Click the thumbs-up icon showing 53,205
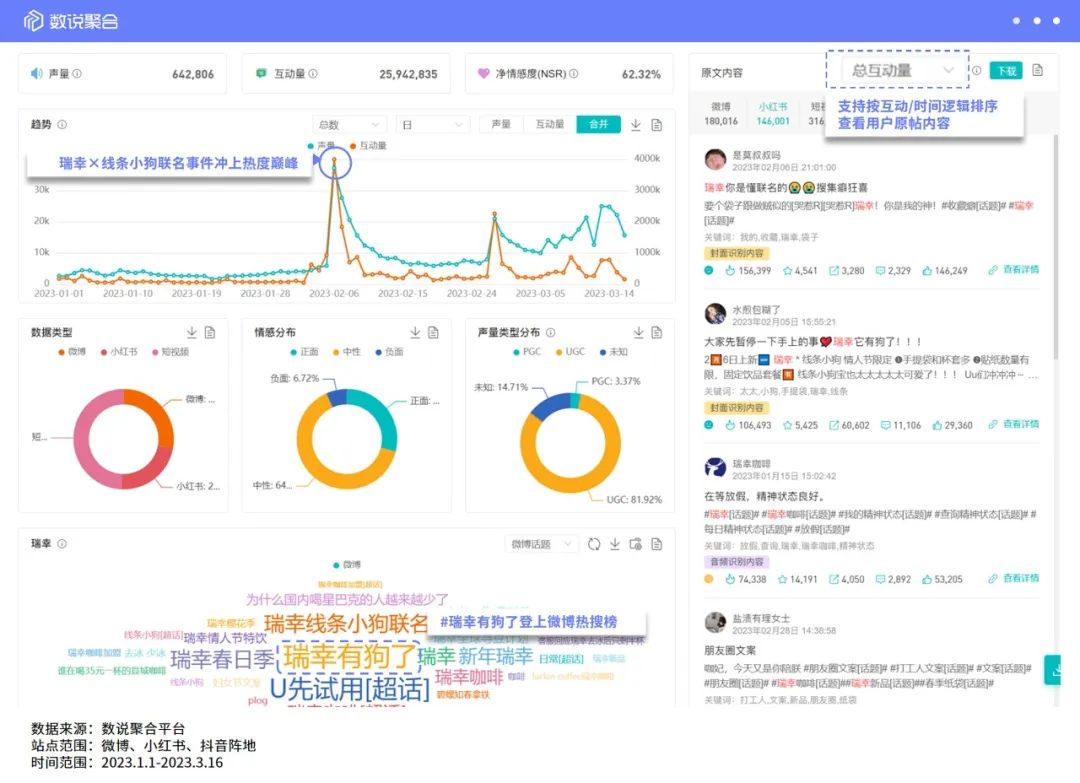The height and width of the screenshot is (783, 1080). 927,580
